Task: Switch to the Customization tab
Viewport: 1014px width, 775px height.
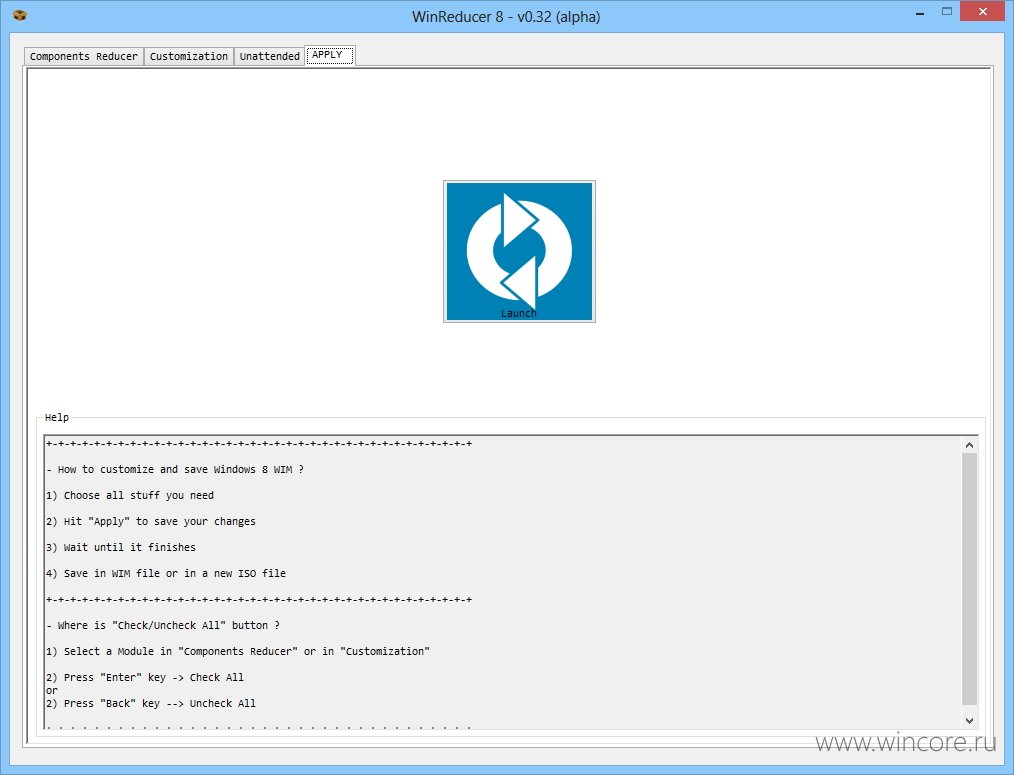Action: [x=189, y=56]
